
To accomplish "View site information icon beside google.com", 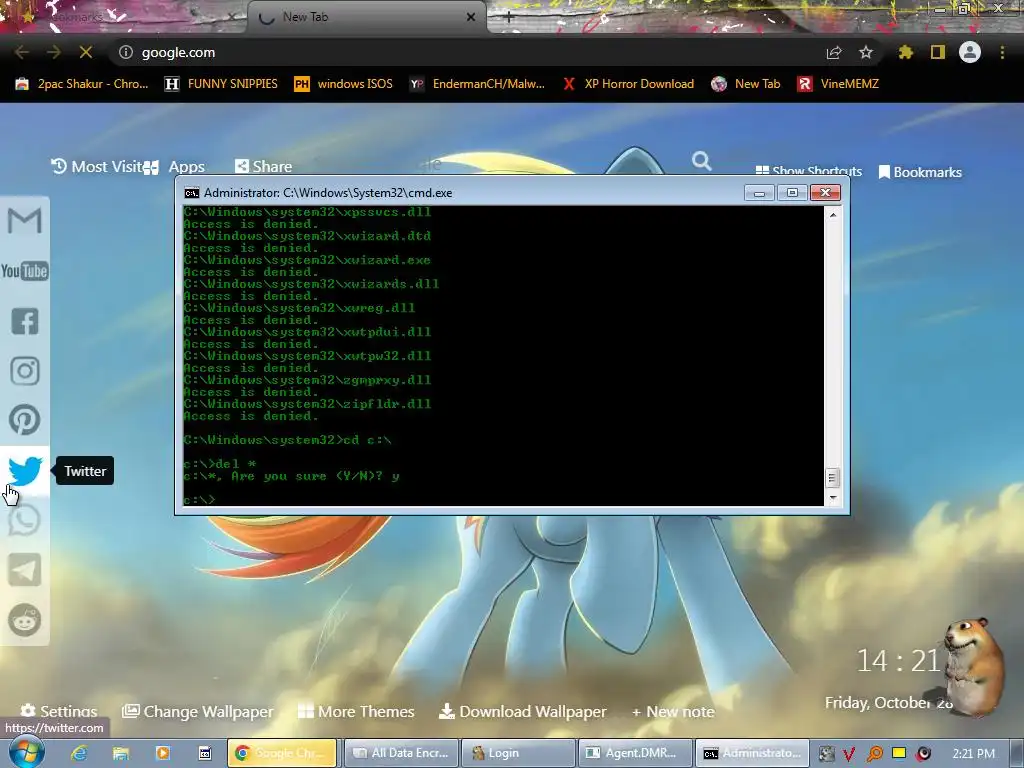I will (x=126, y=52).
